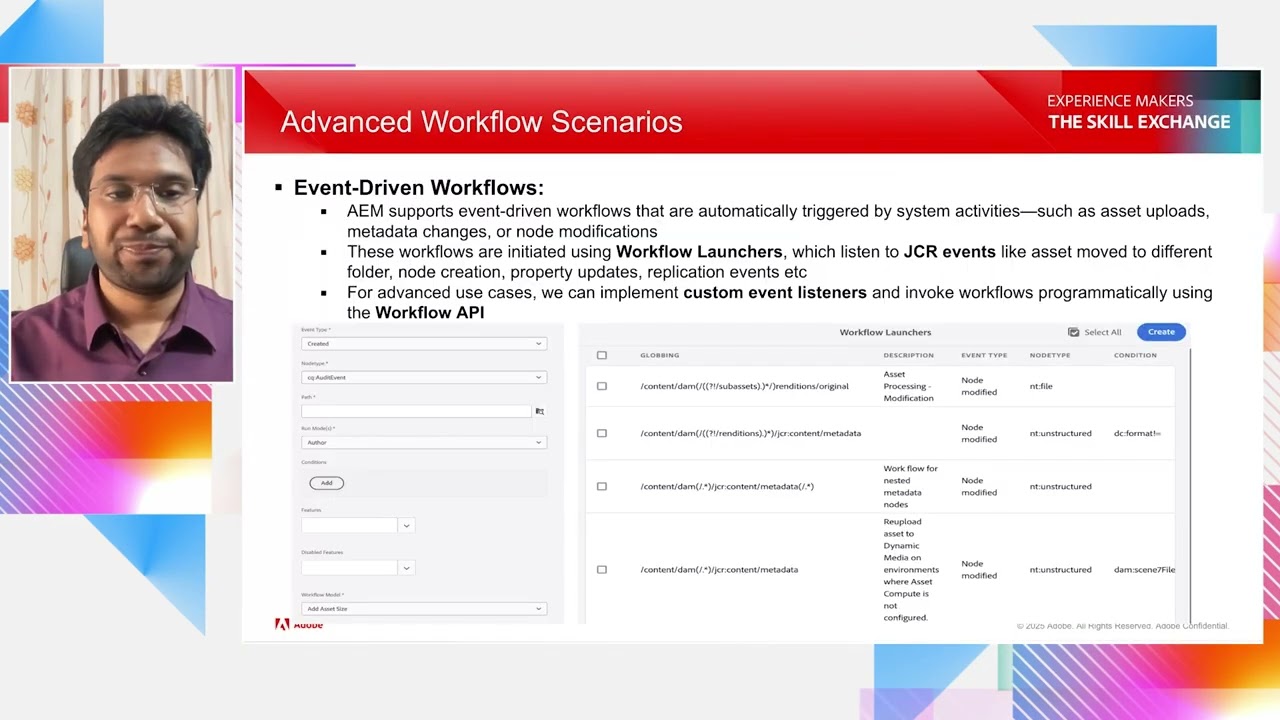The image size is (1280, 720).
Task: Click the dam:scene7File condition cell
Action: (x=1144, y=570)
